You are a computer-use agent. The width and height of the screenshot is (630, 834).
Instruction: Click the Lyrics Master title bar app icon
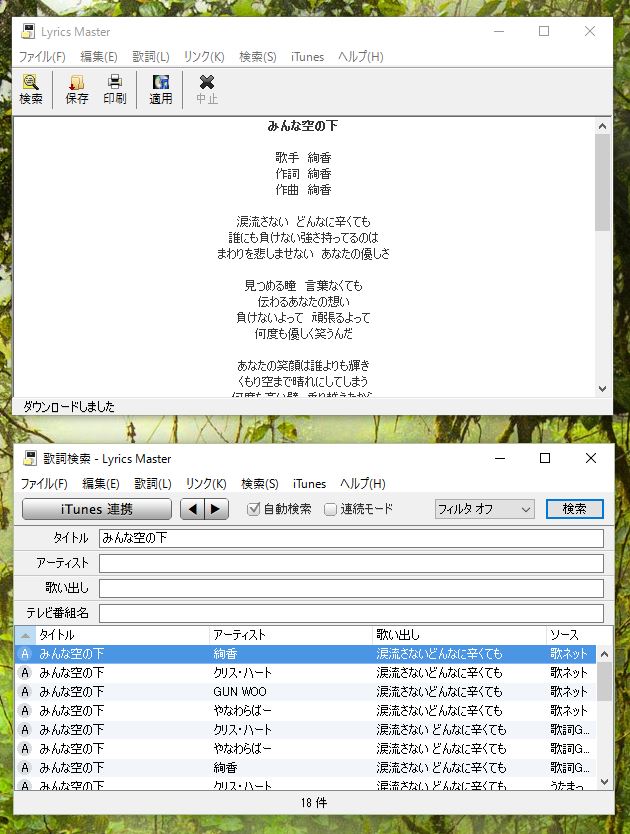[28, 31]
